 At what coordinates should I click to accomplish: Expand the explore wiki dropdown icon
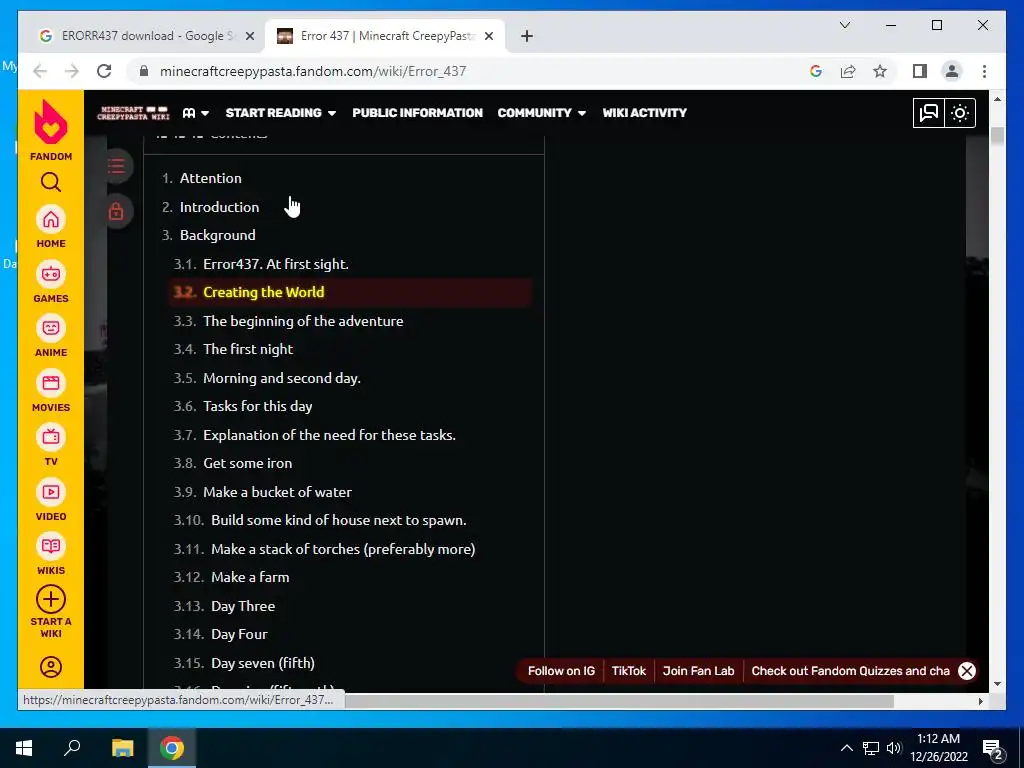(195, 113)
